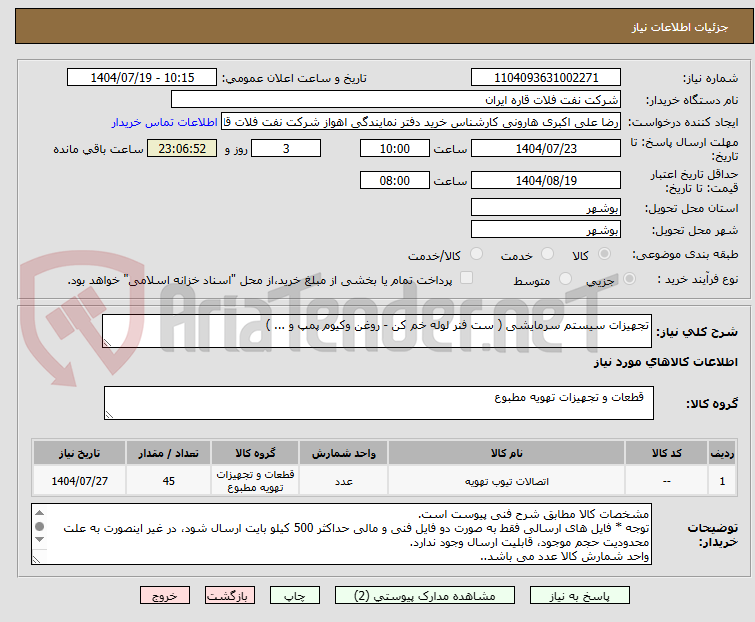The width and height of the screenshot is (755, 622).
Task: Click the تاریخ نیاز column header
Action: [79, 453]
